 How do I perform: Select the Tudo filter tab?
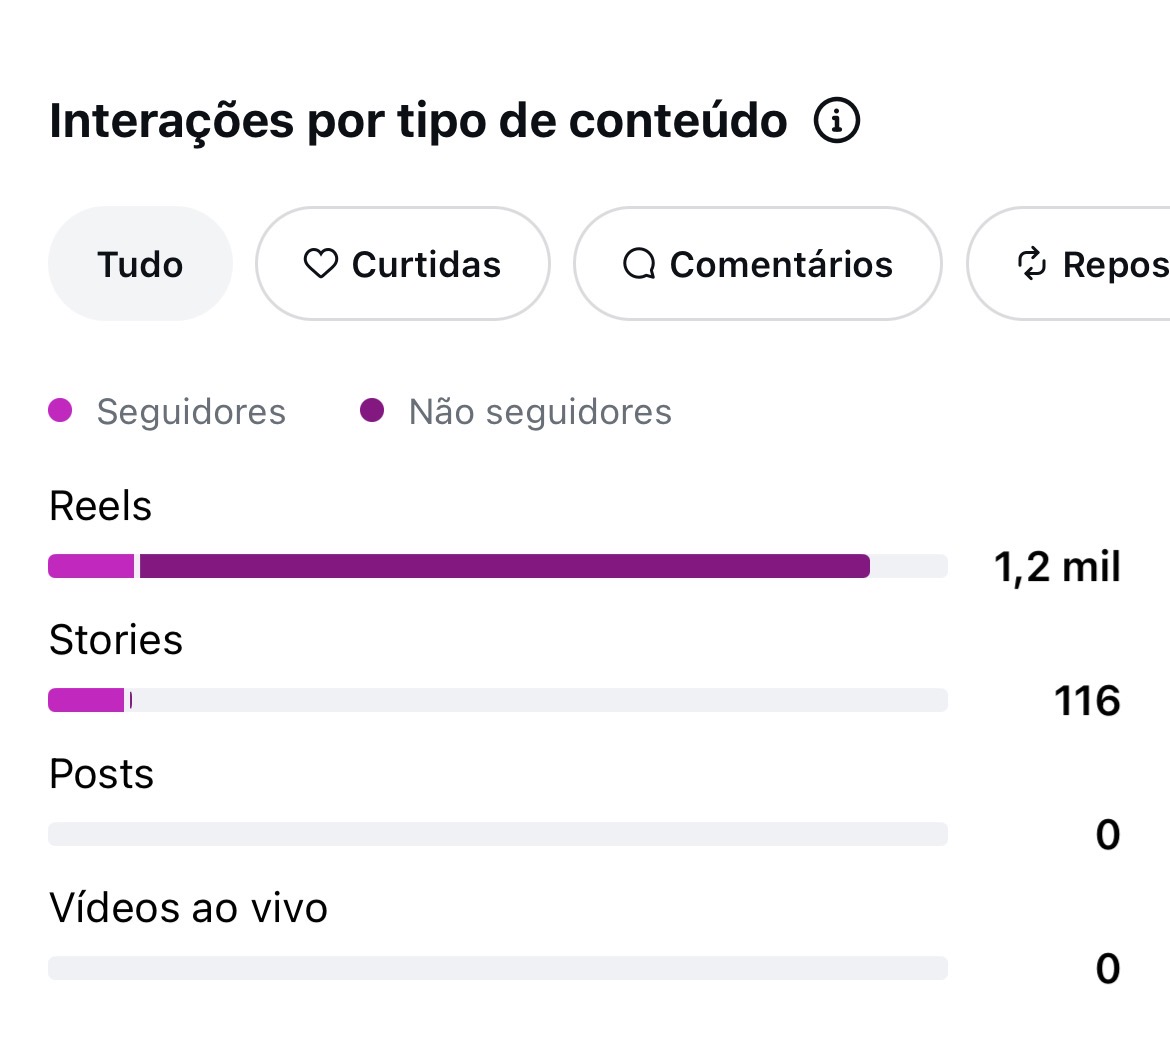(140, 263)
